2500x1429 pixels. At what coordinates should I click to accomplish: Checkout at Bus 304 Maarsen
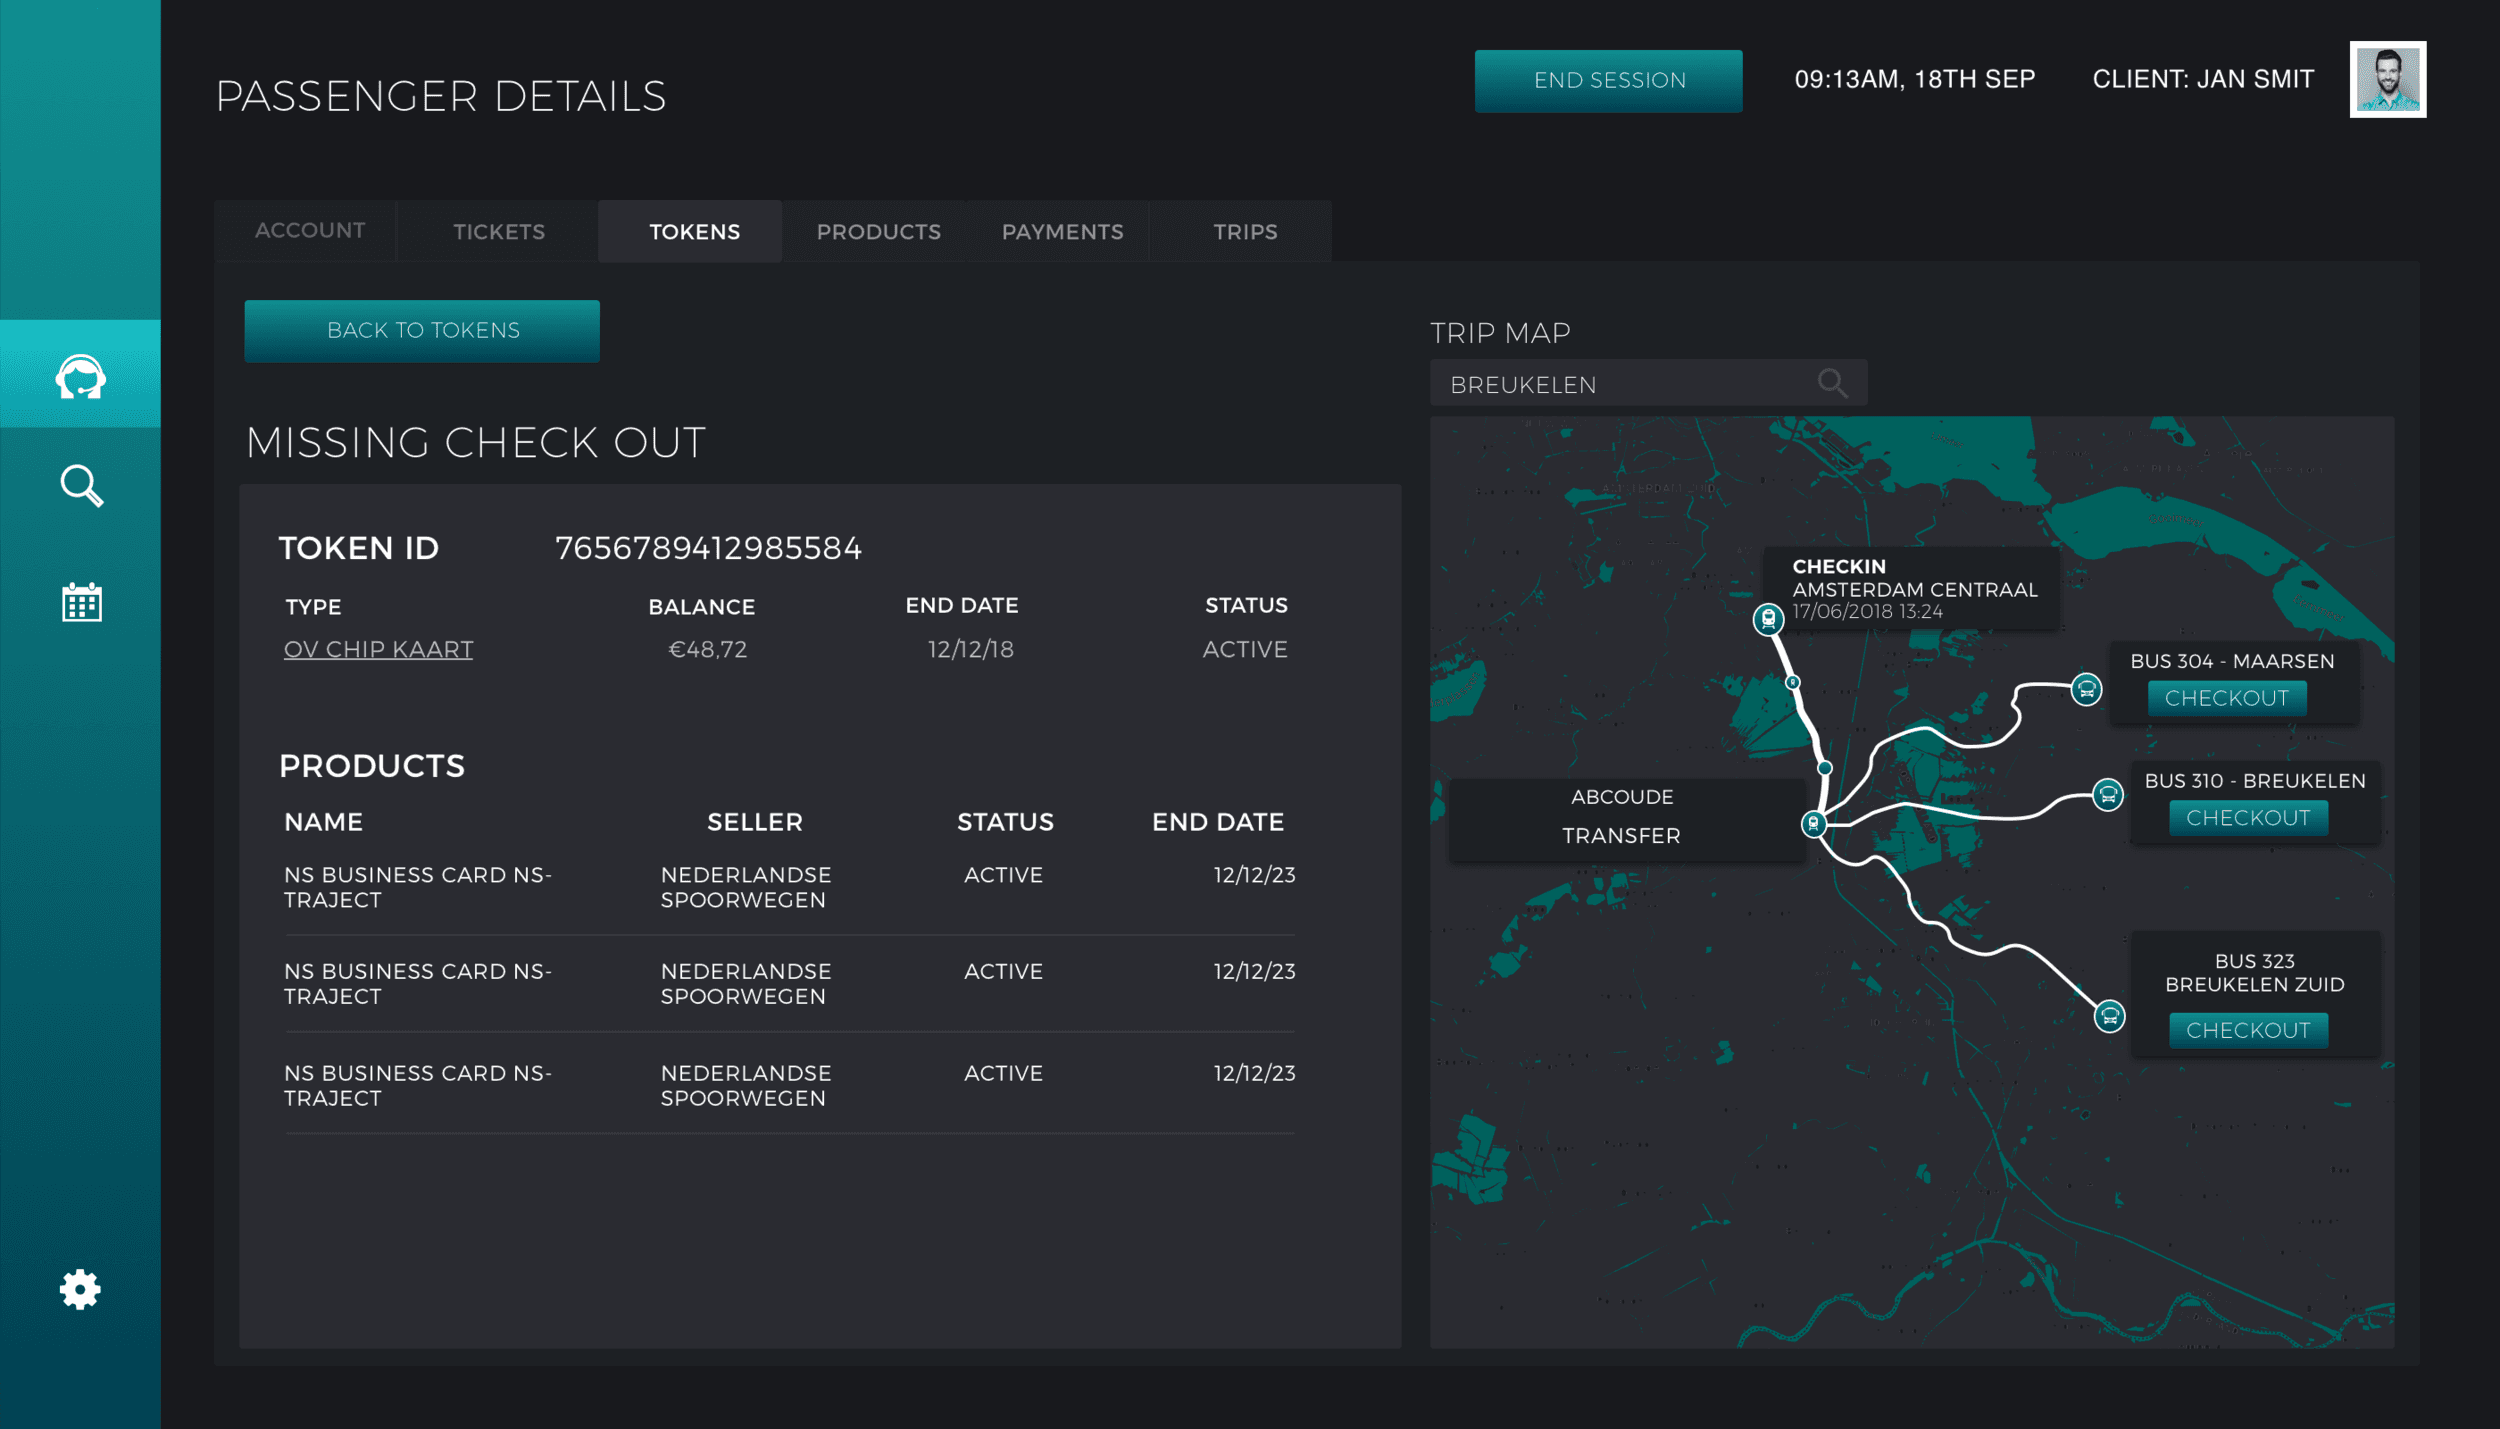pyautogui.click(x=2226, y=698)
